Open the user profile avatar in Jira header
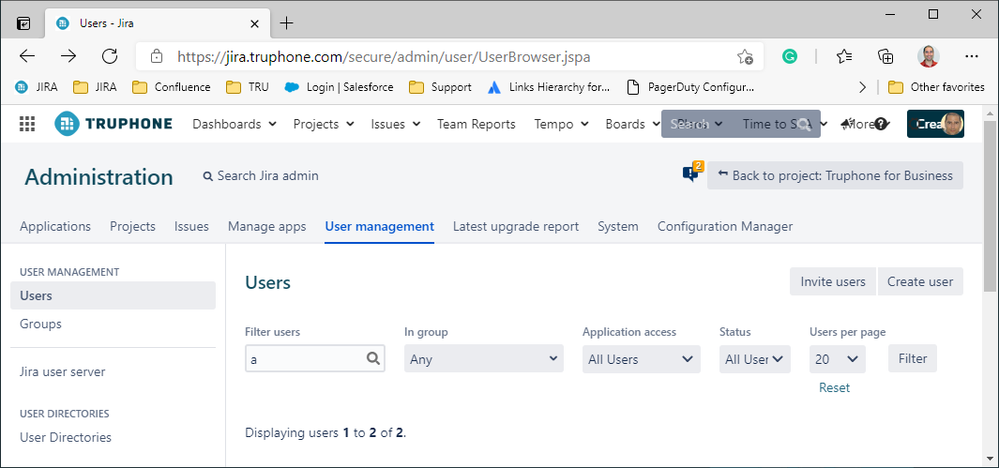Viewport: 999px width, 468px height. click(x=952, y=124)
